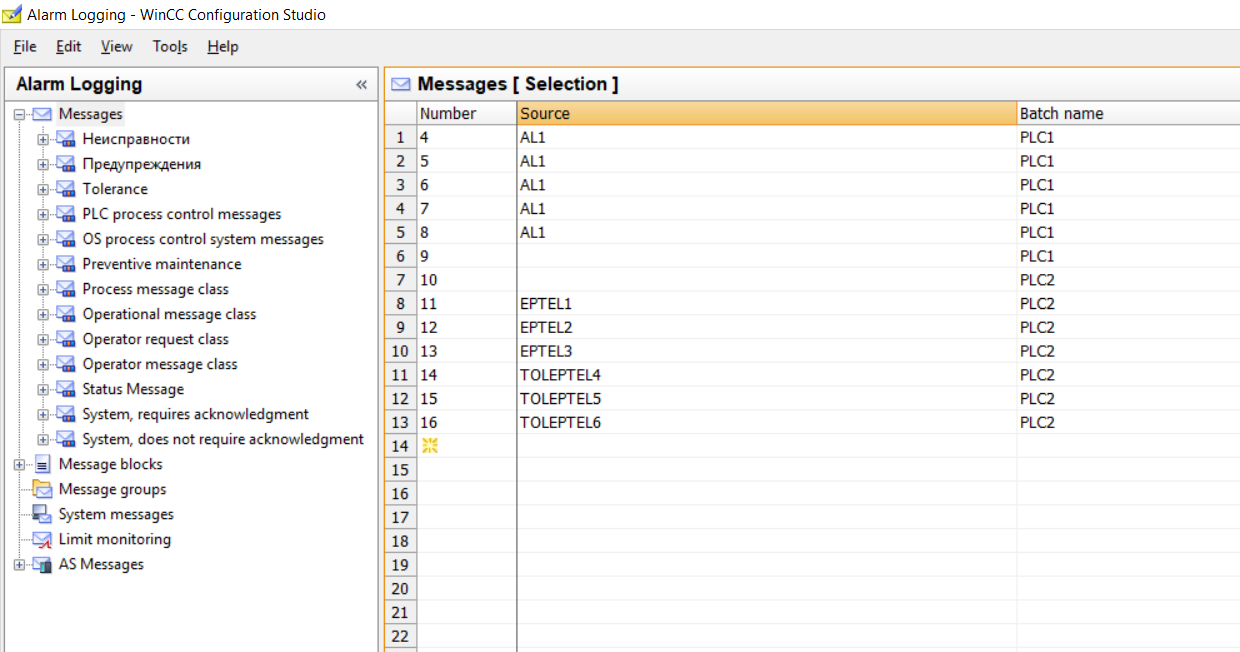Click the Message groups folder icon

42,489
